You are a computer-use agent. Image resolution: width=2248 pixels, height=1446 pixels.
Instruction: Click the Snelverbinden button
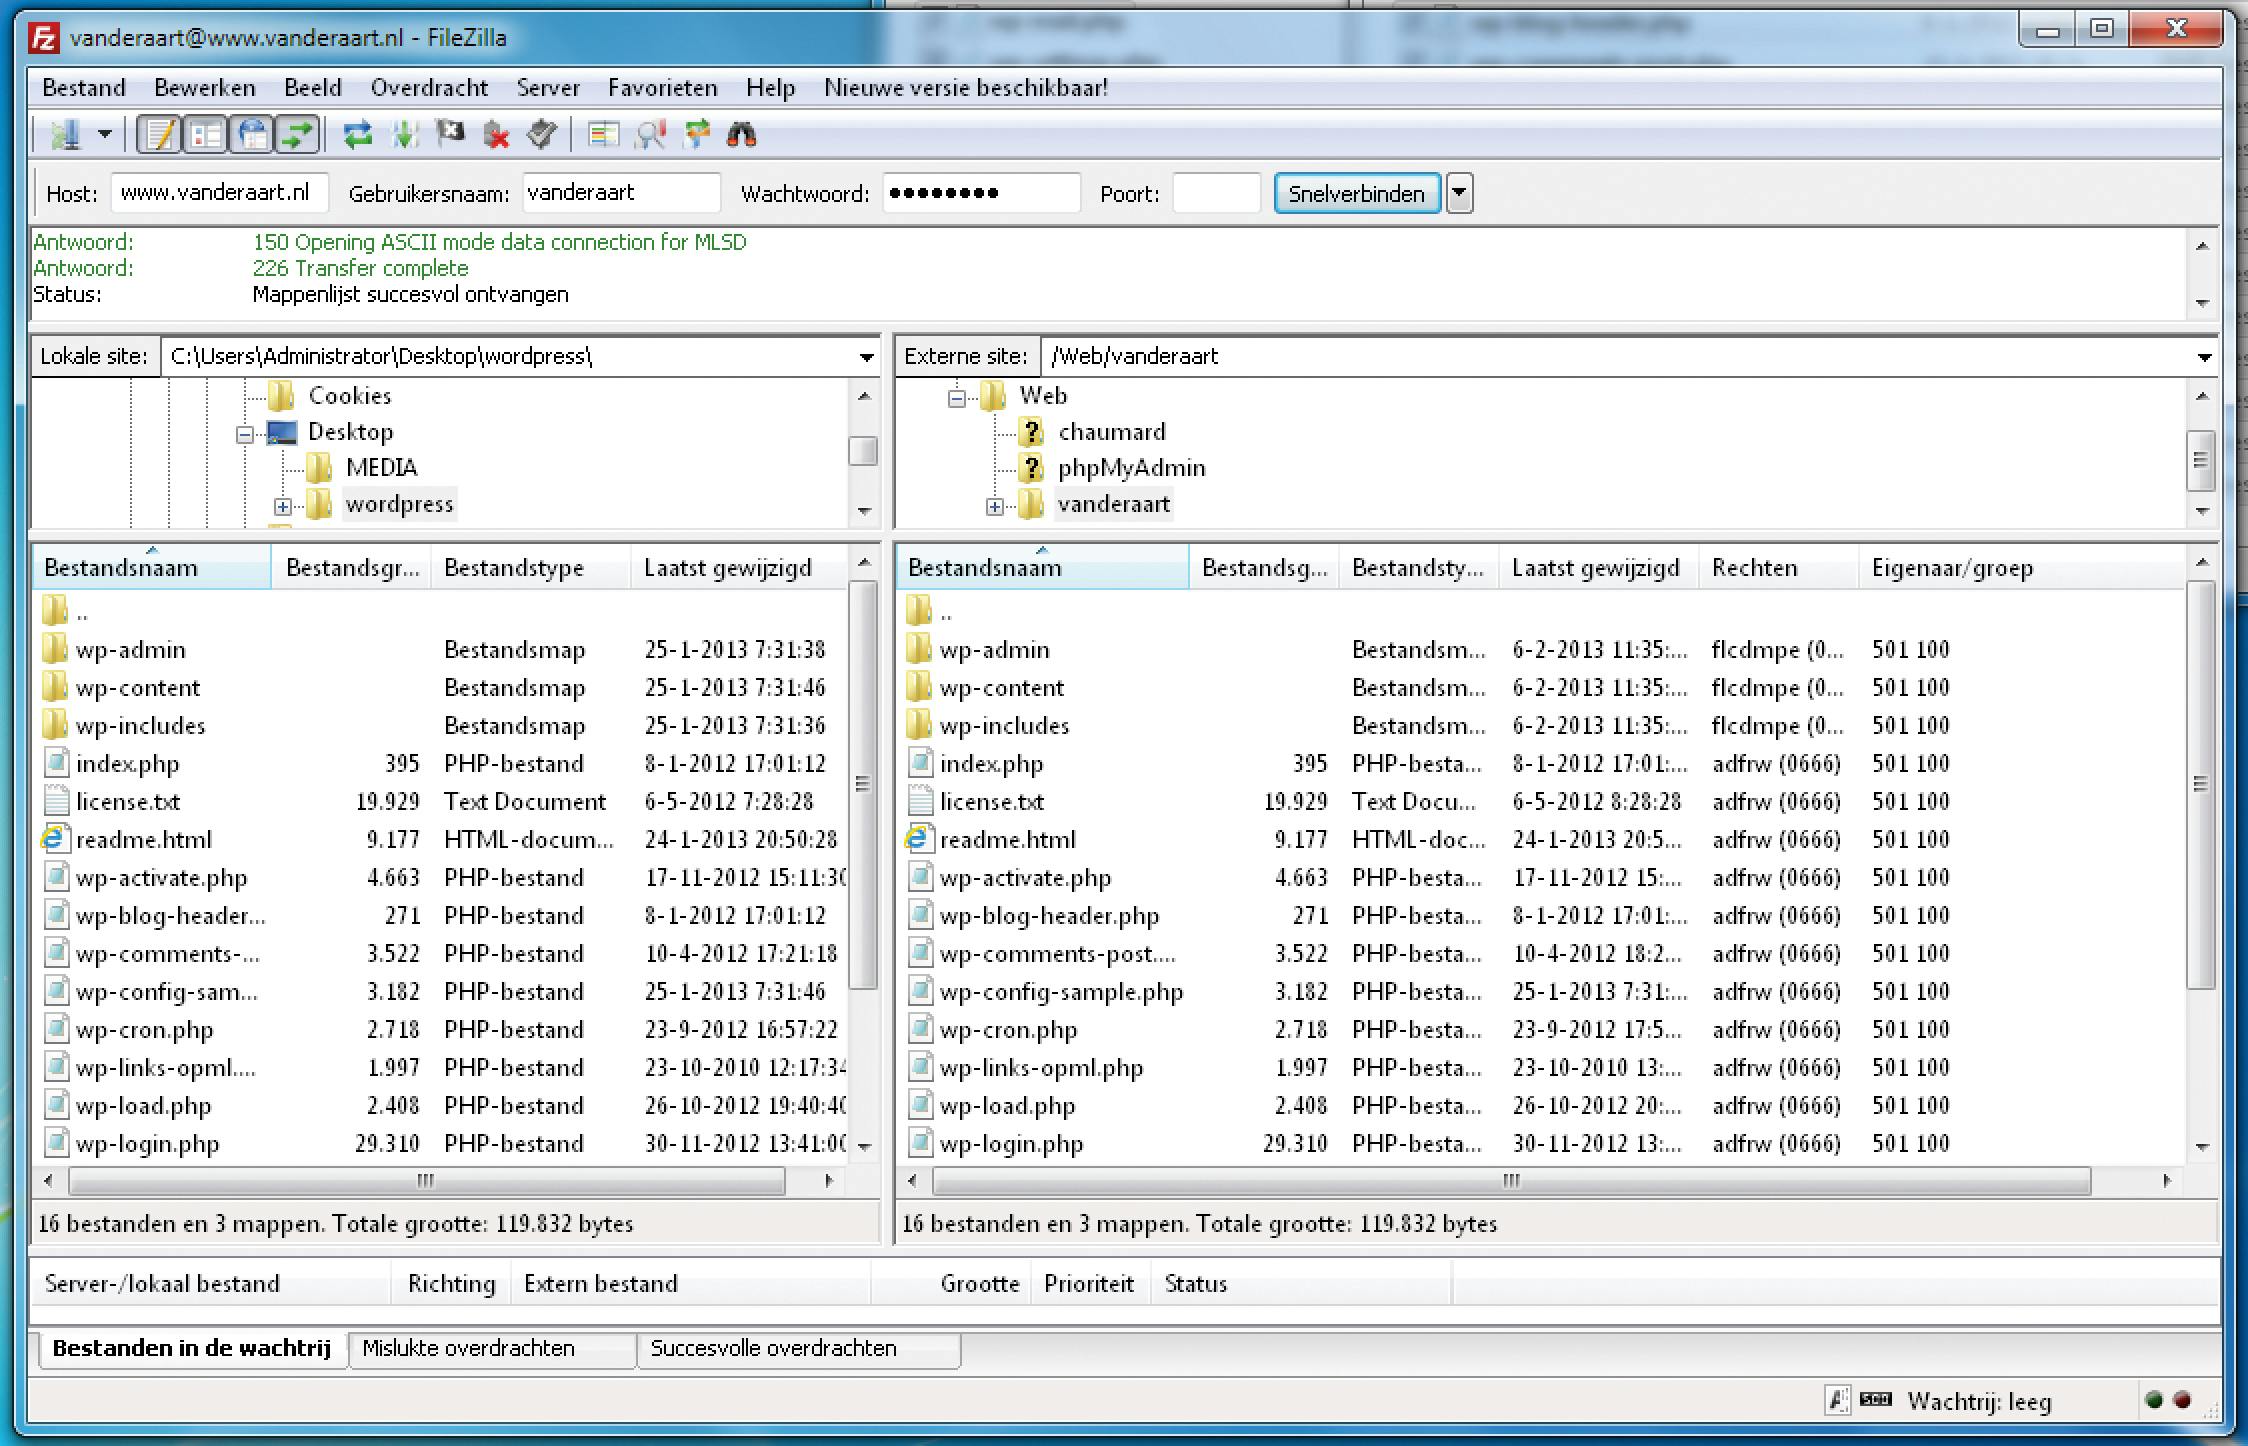[1356, 193]
